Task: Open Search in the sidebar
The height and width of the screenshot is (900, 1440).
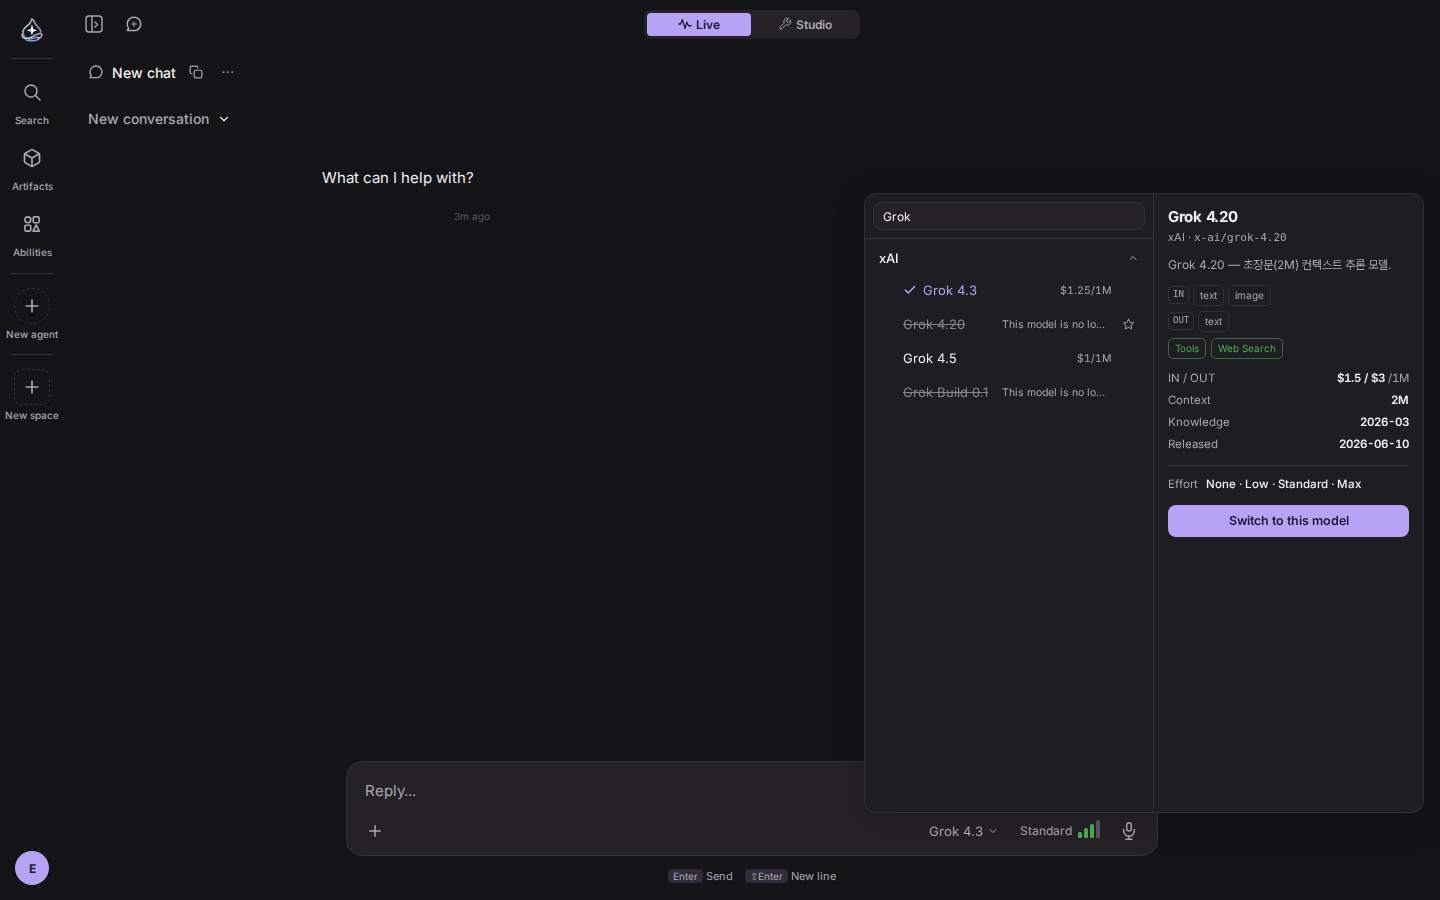Action: coord(32,104)
